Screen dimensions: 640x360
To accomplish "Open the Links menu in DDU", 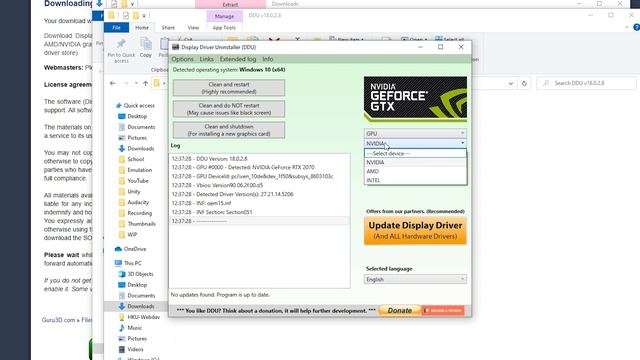I will coord(206,59).
